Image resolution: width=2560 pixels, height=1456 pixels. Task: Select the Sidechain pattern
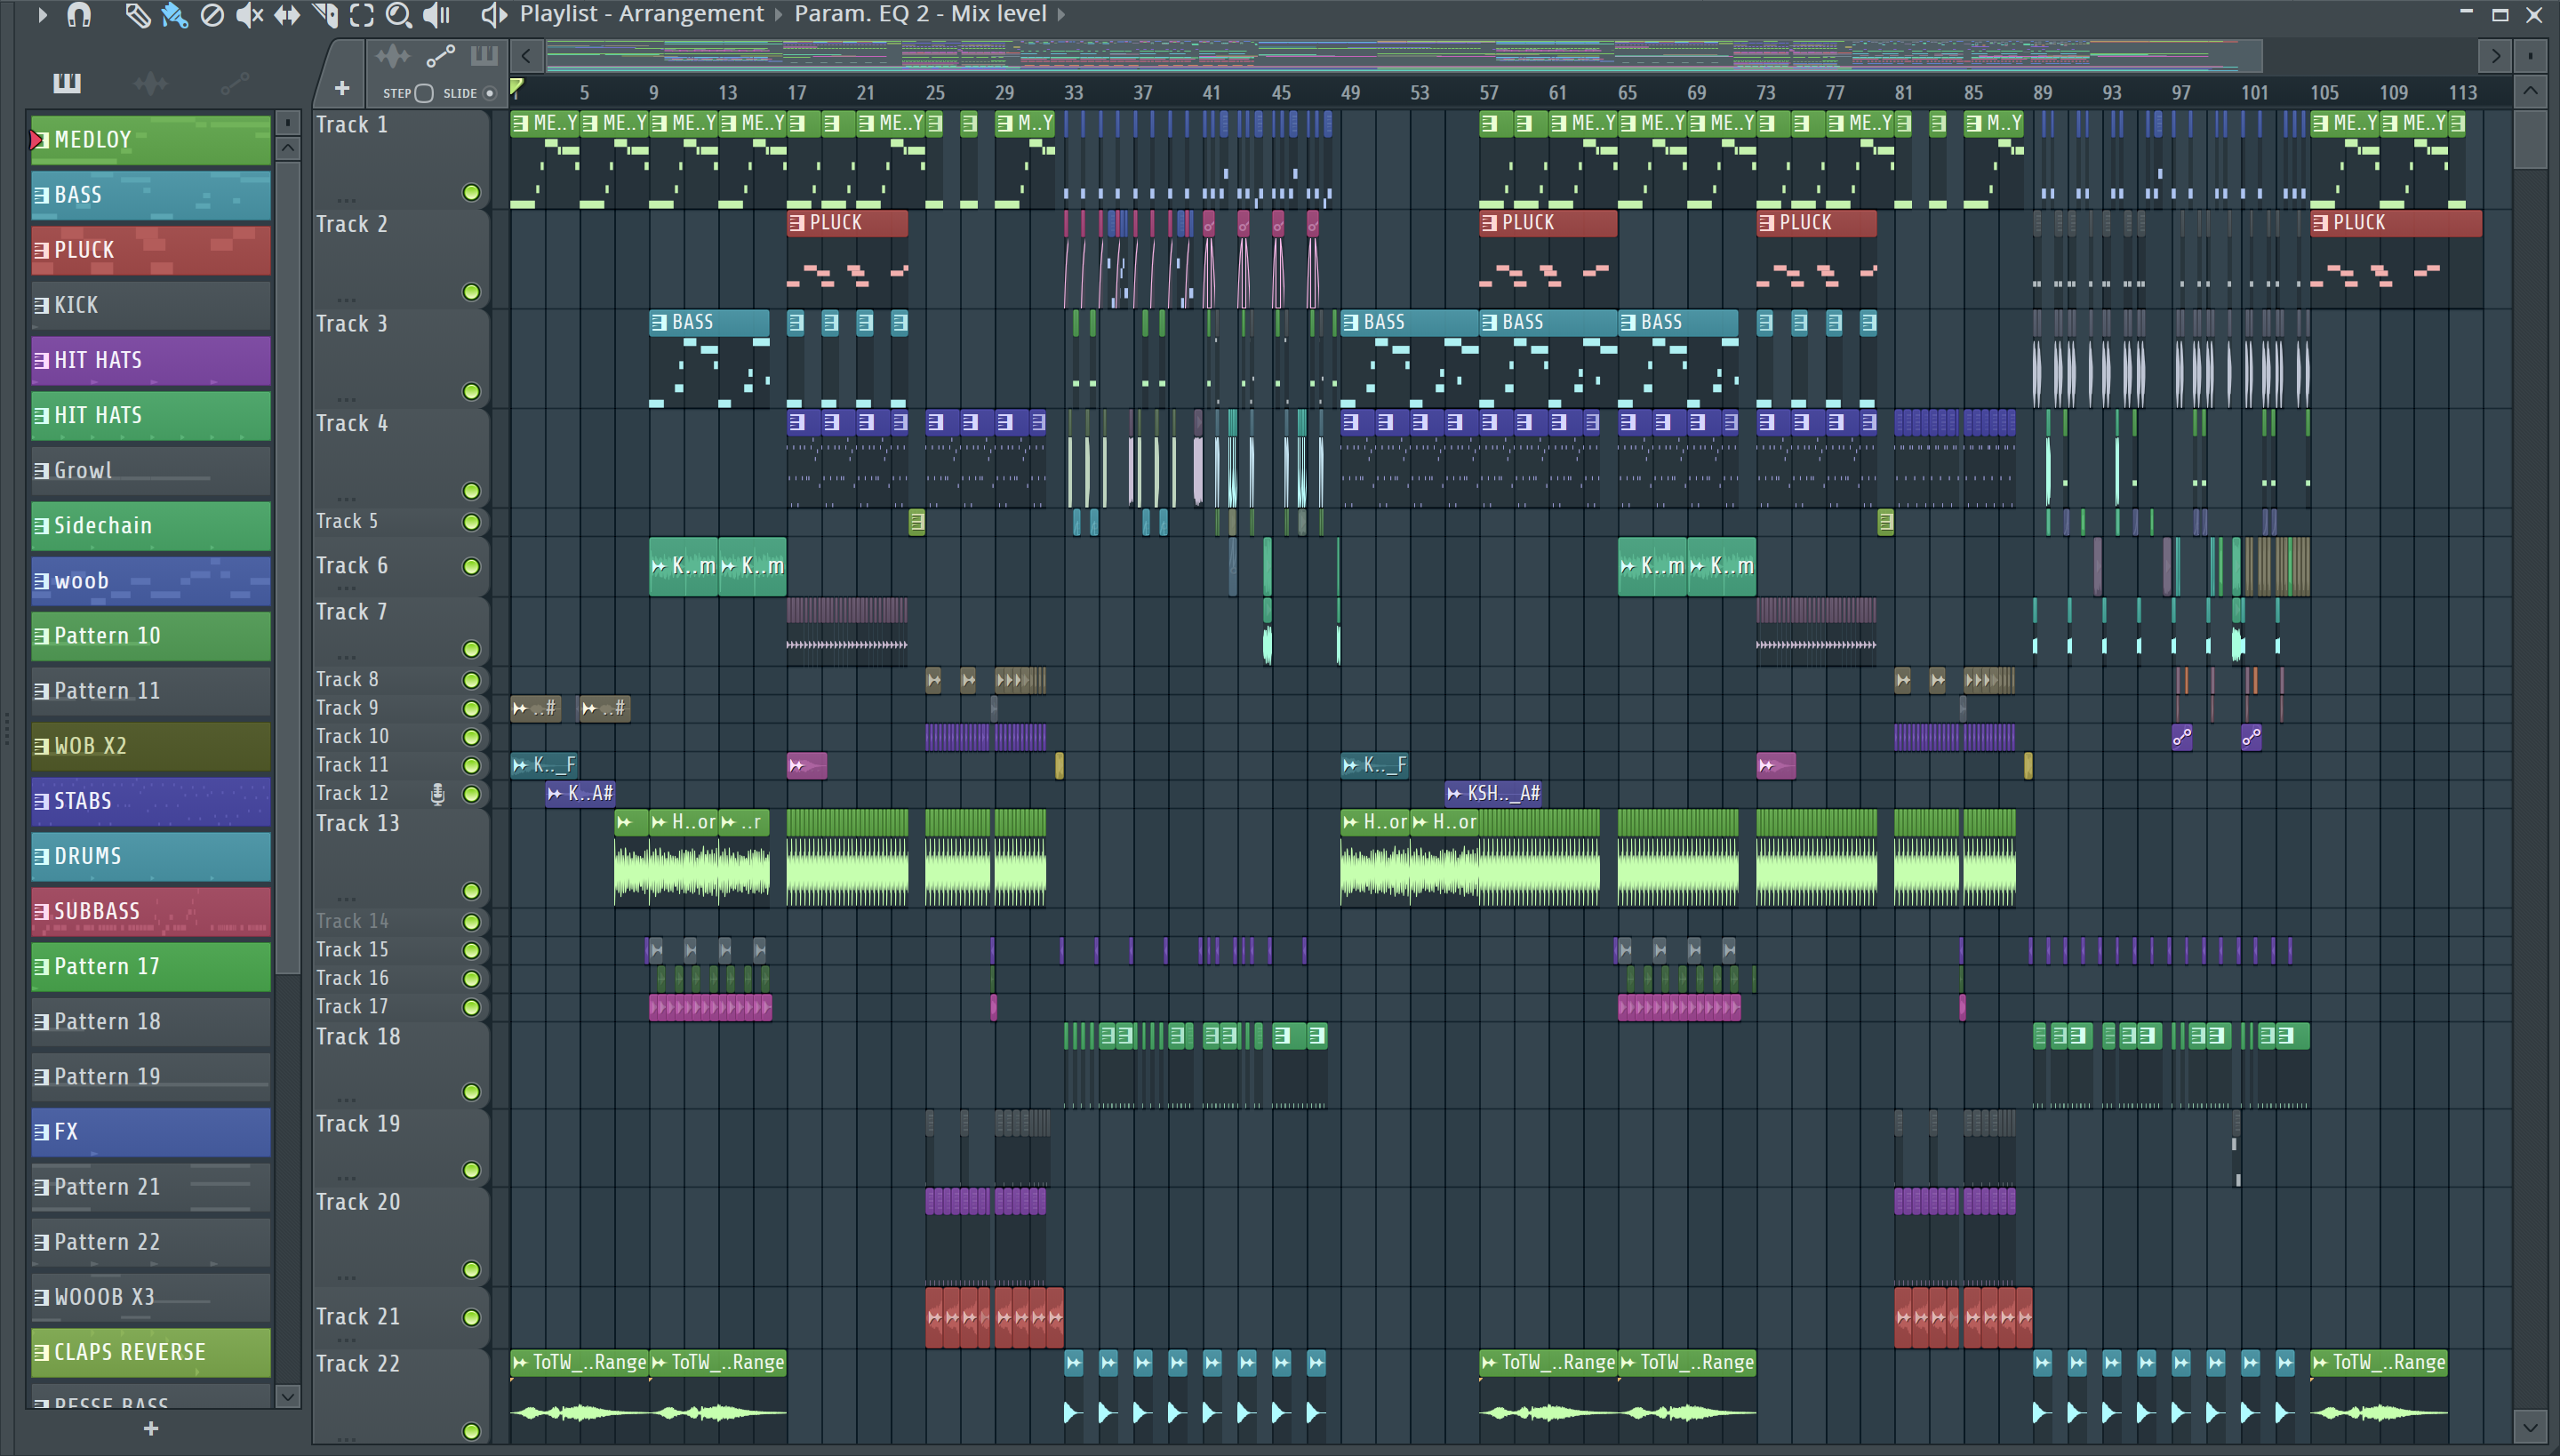pos(151,525)
